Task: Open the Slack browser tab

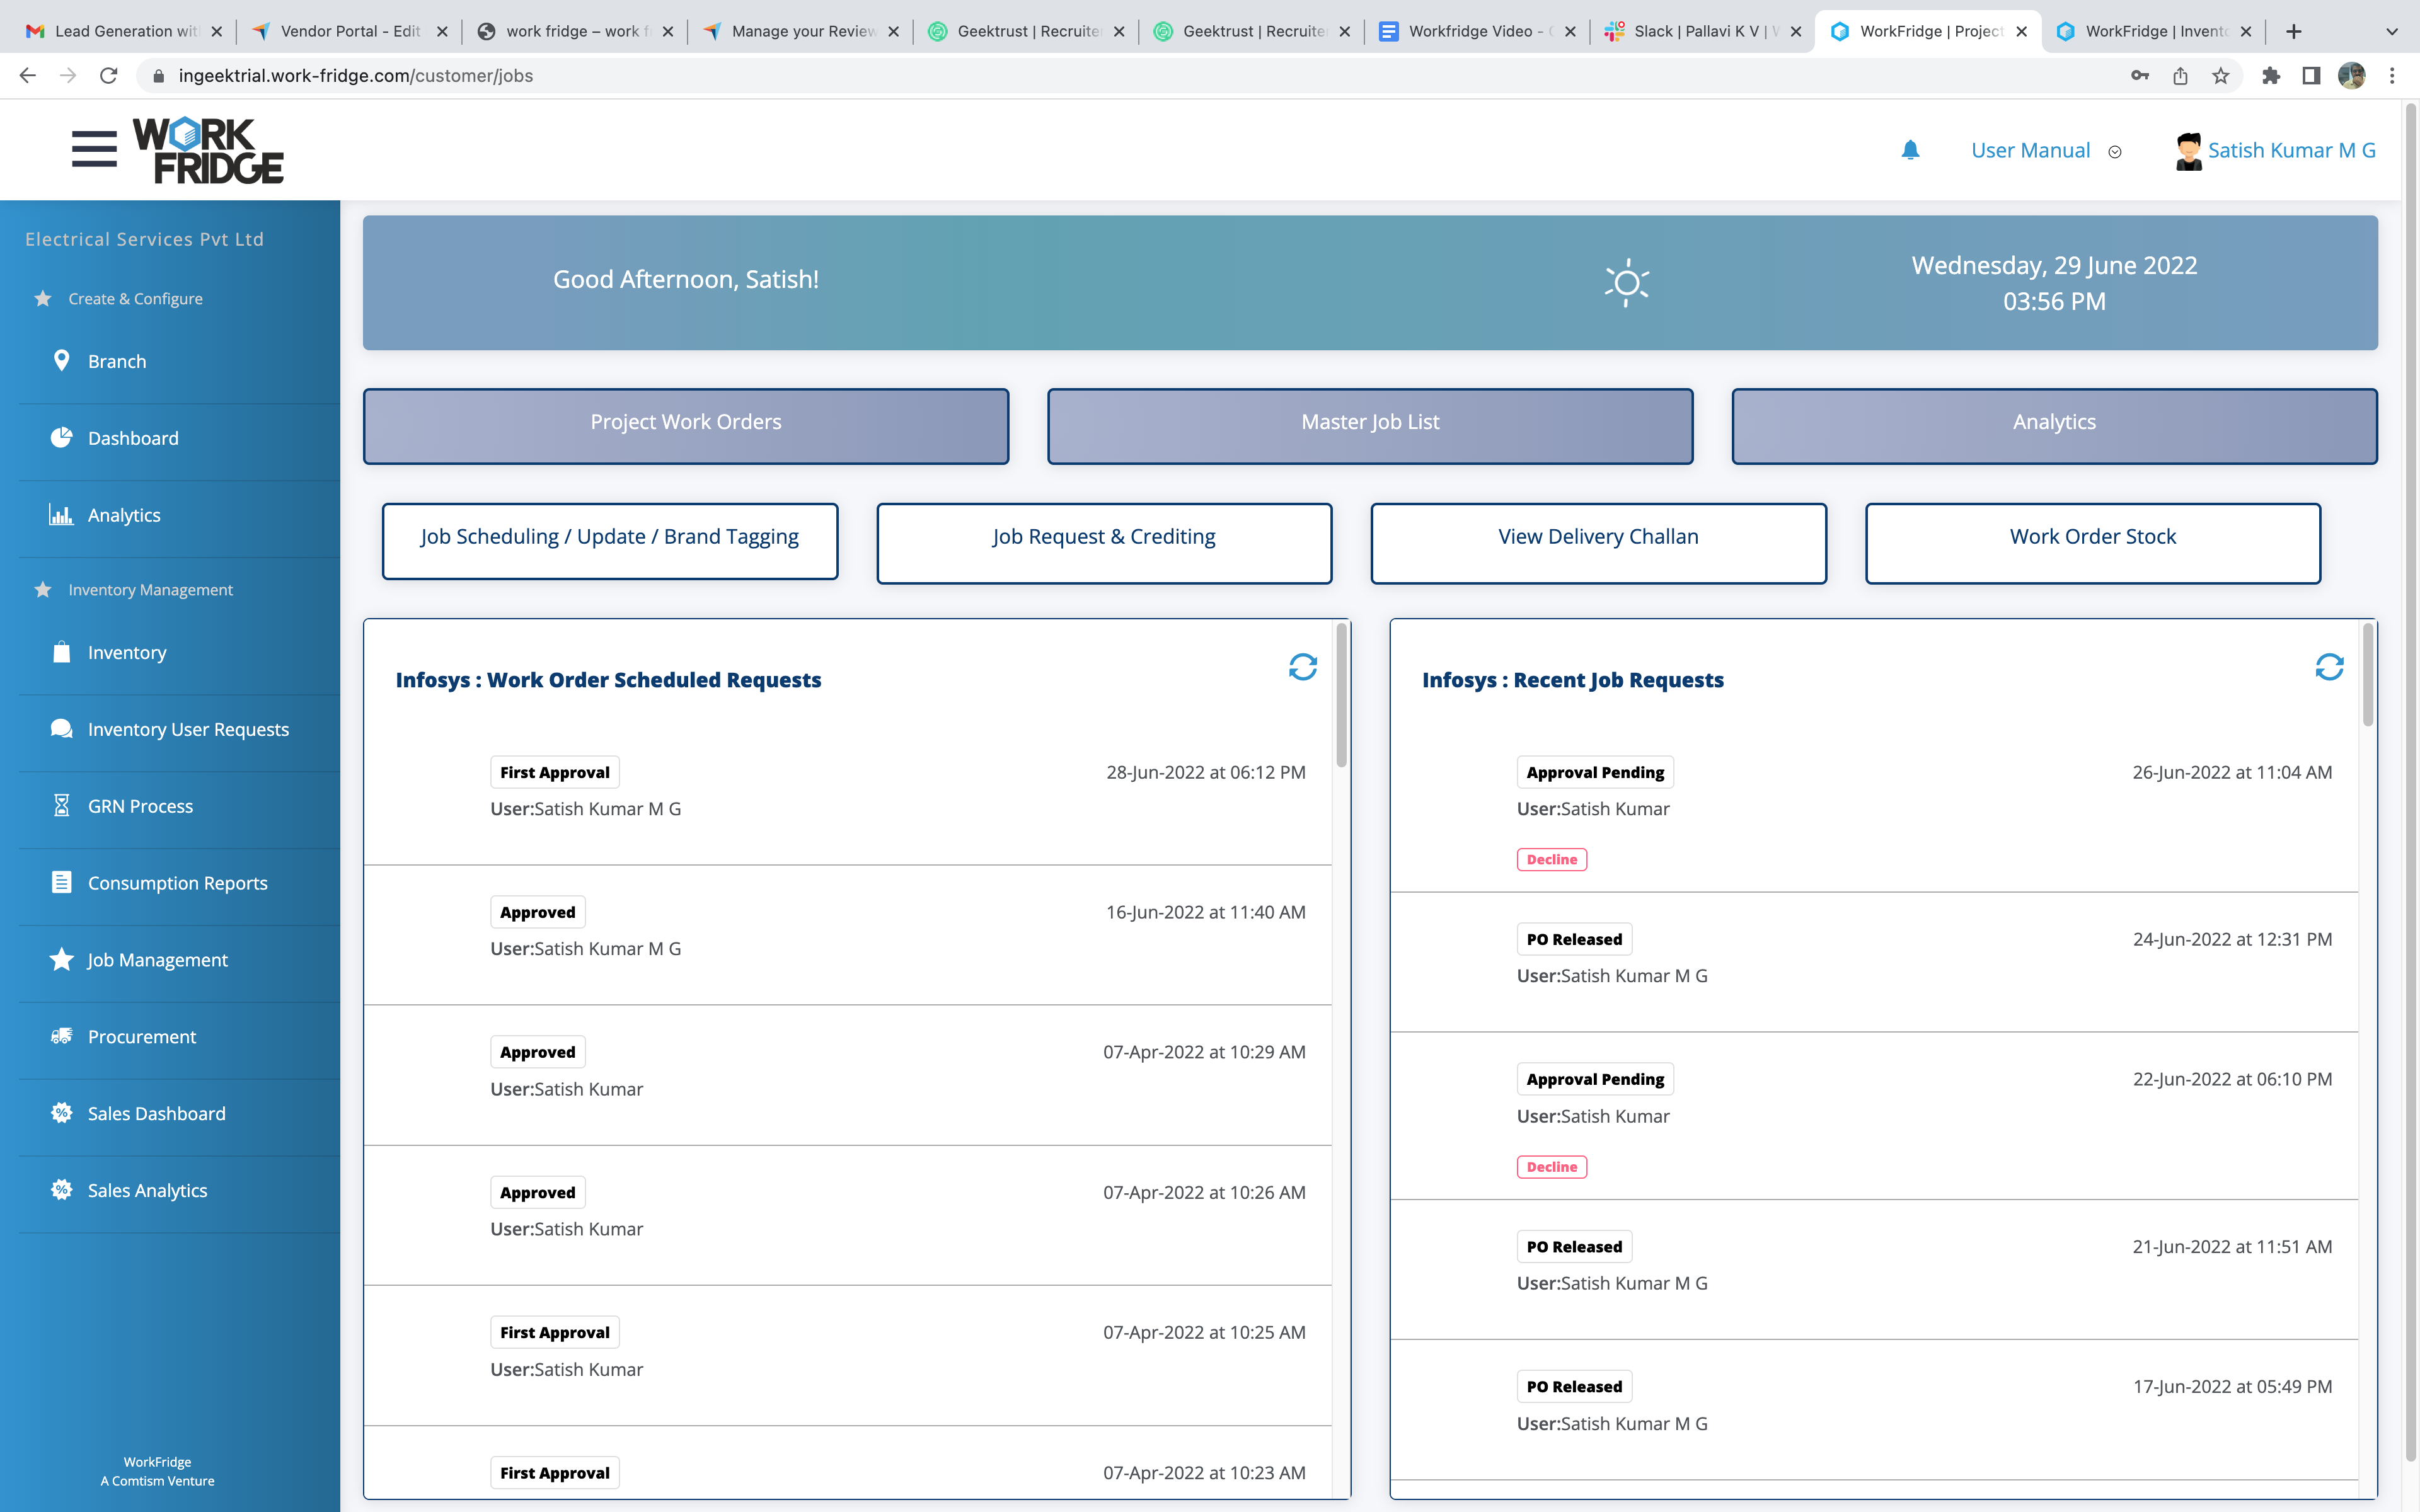Action: point(1700,31)
